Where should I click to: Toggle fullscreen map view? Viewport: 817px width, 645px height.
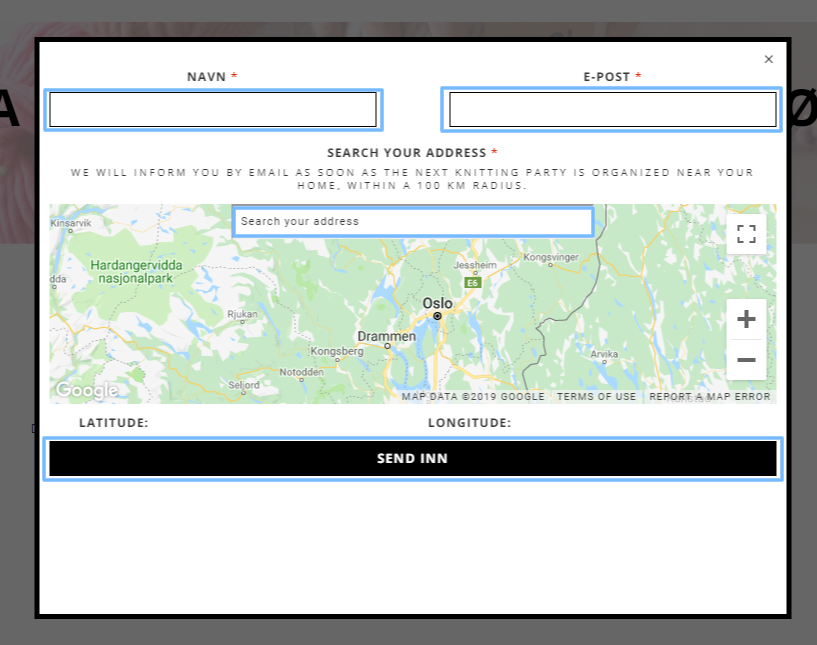coord(746,234)
